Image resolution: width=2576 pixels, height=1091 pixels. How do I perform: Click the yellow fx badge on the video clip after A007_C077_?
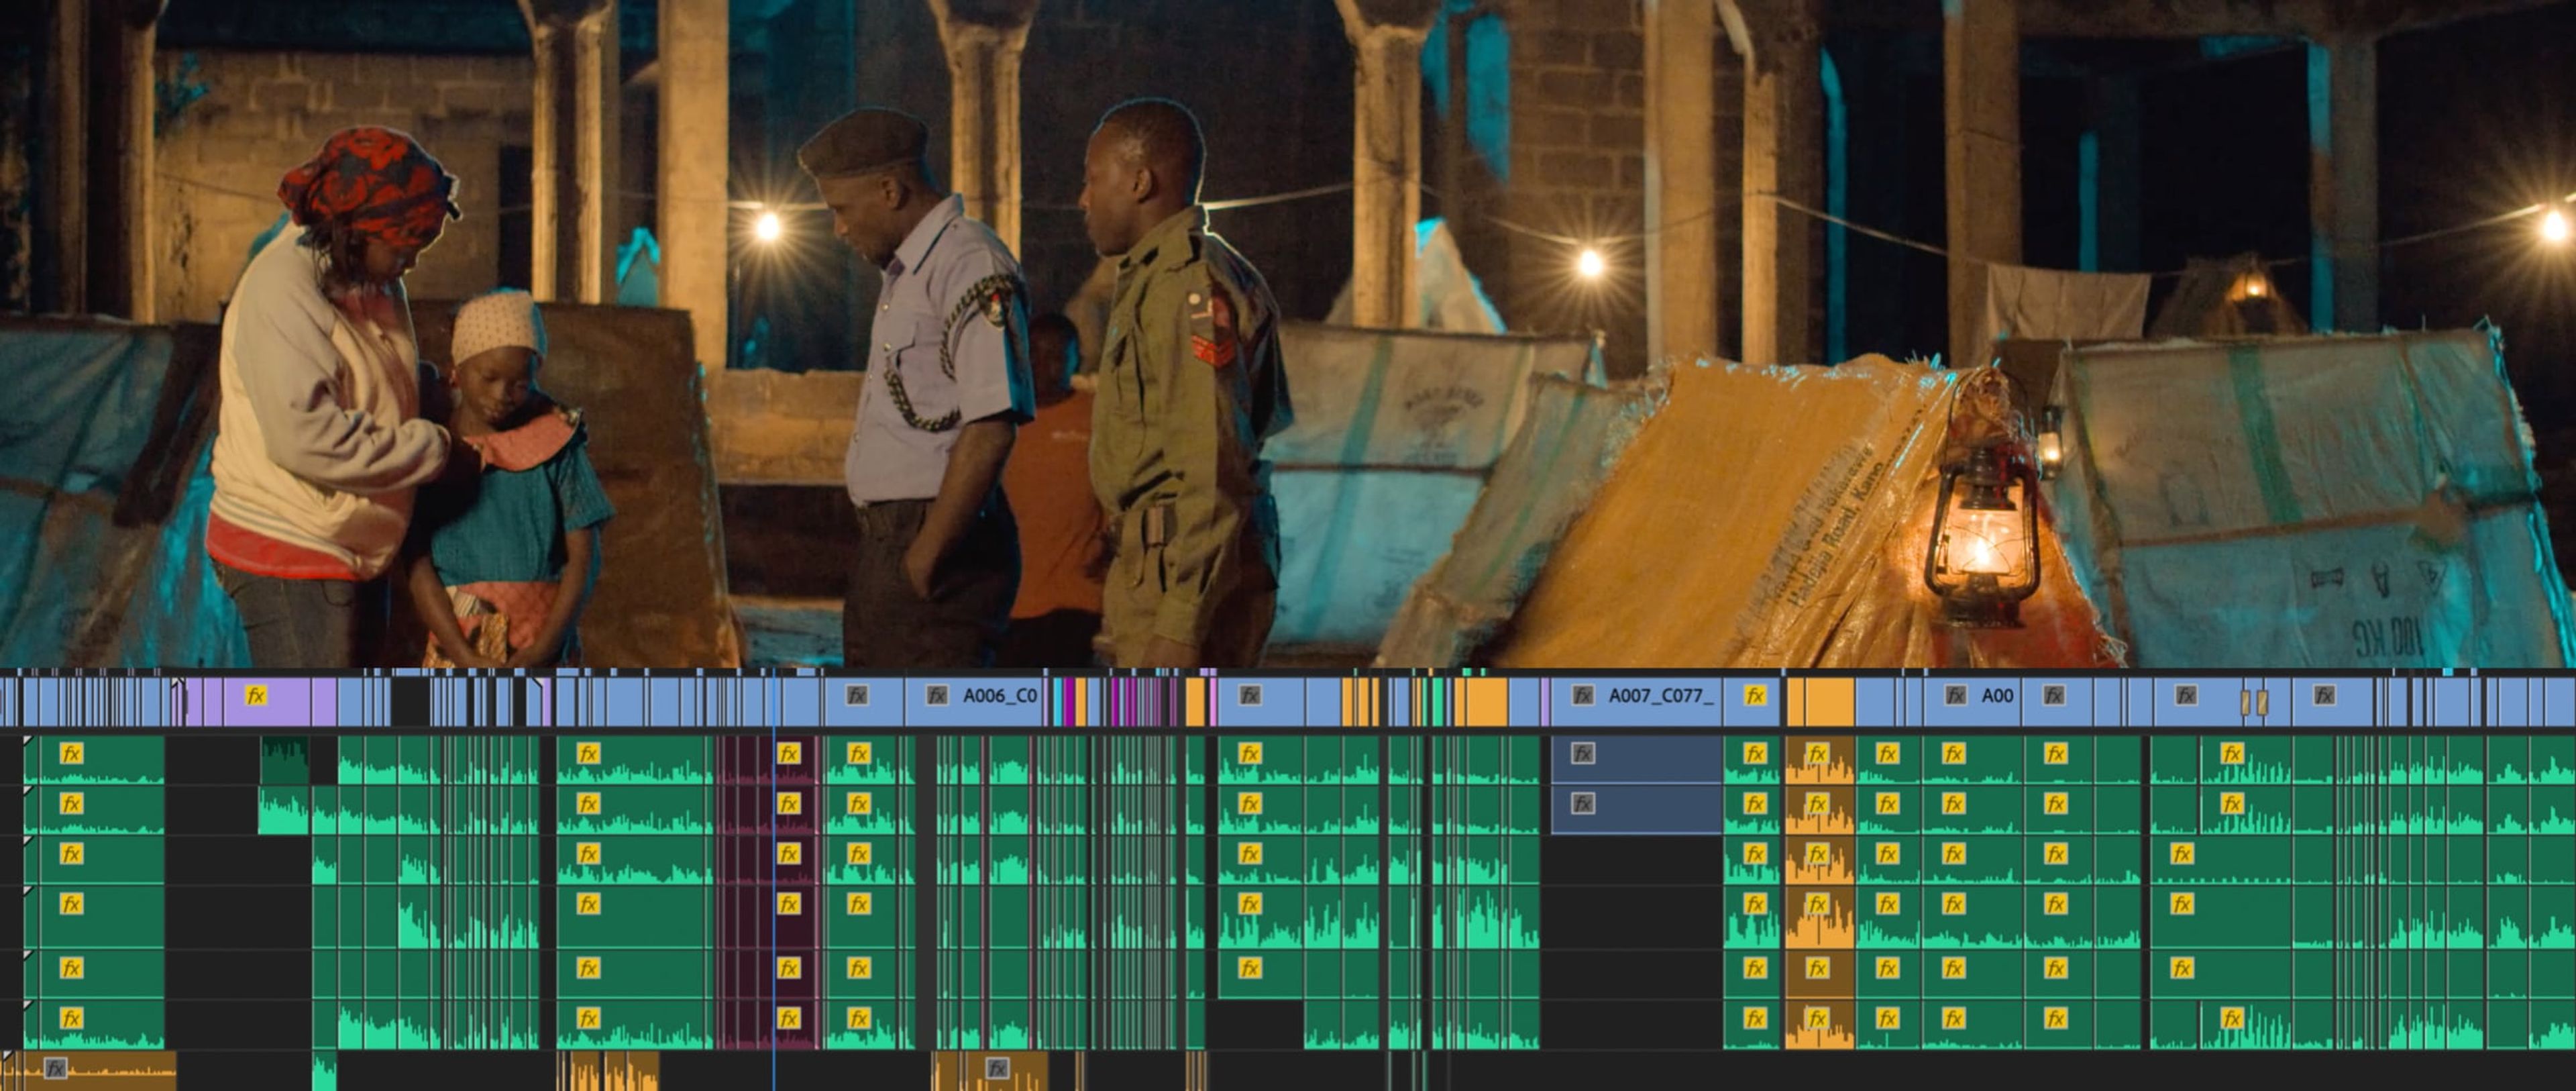point(1755,695)
